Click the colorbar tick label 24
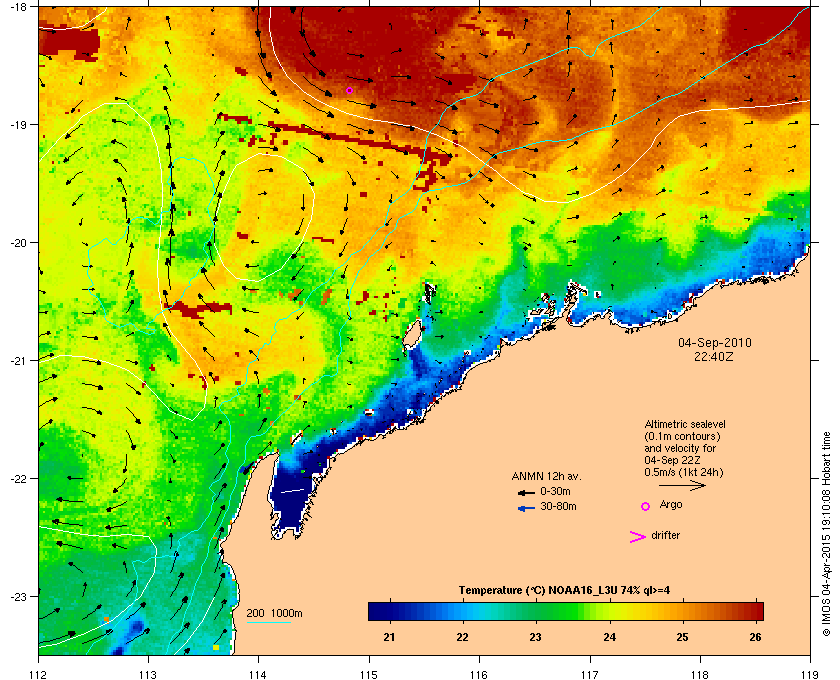The image size is (840, 680). coord(610,637)
